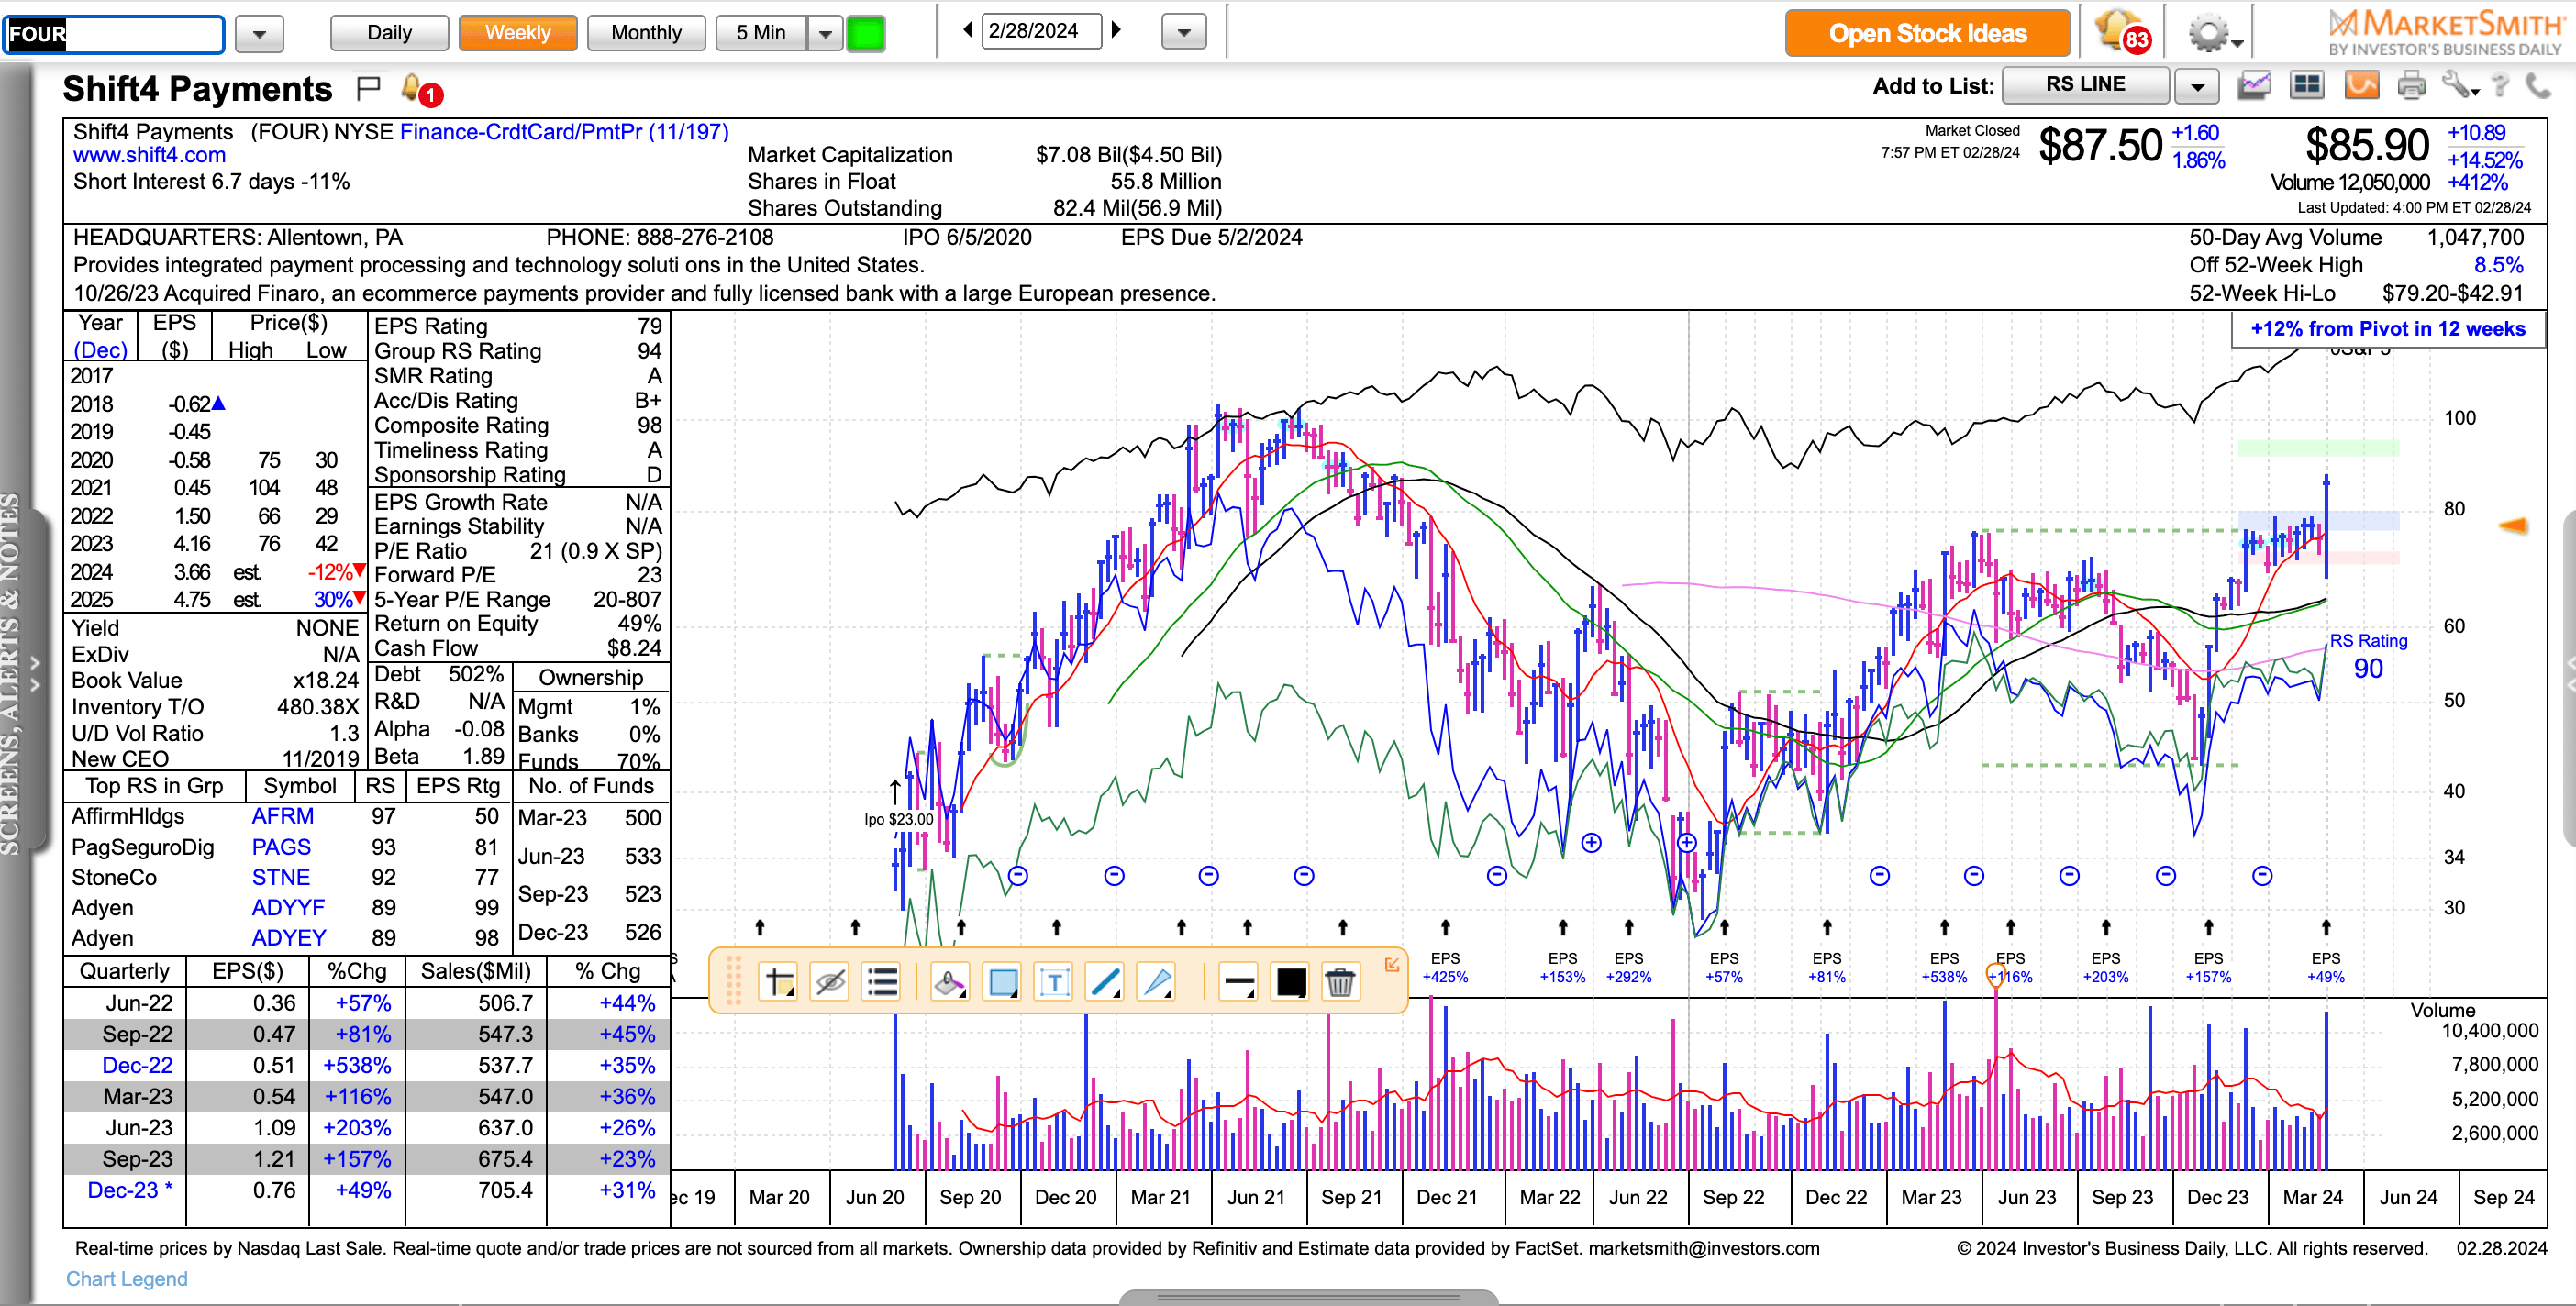
Task: Select the trend line drawing tool
Action: click(1105, 983)
